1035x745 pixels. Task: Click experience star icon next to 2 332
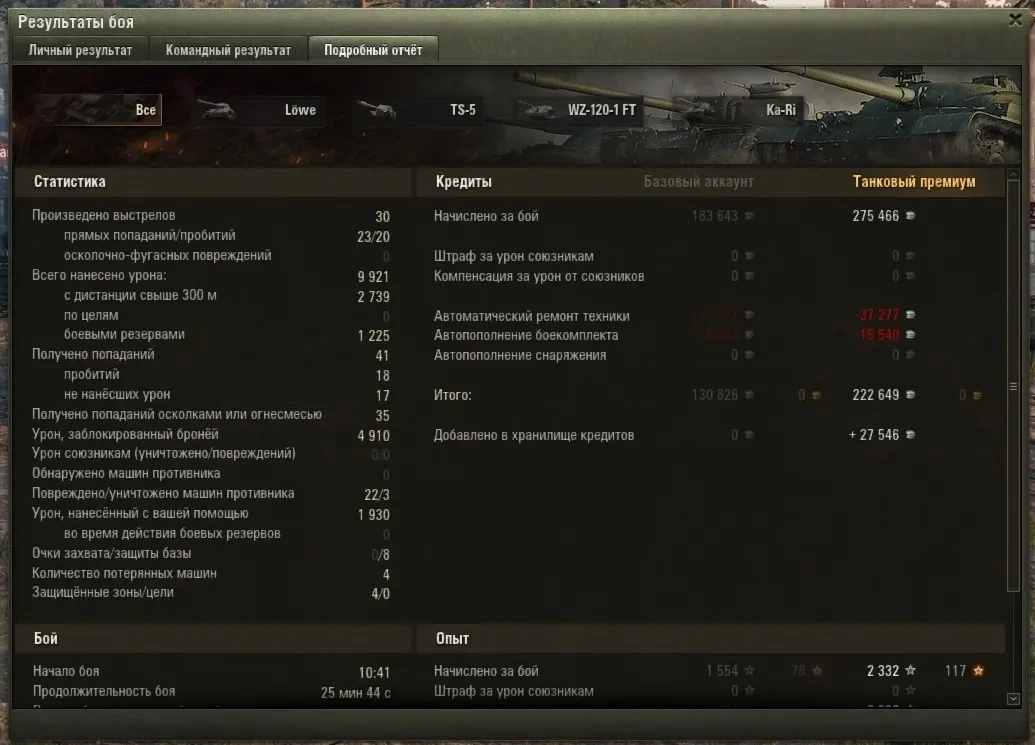pyautogui.click(x=910, y=670)
